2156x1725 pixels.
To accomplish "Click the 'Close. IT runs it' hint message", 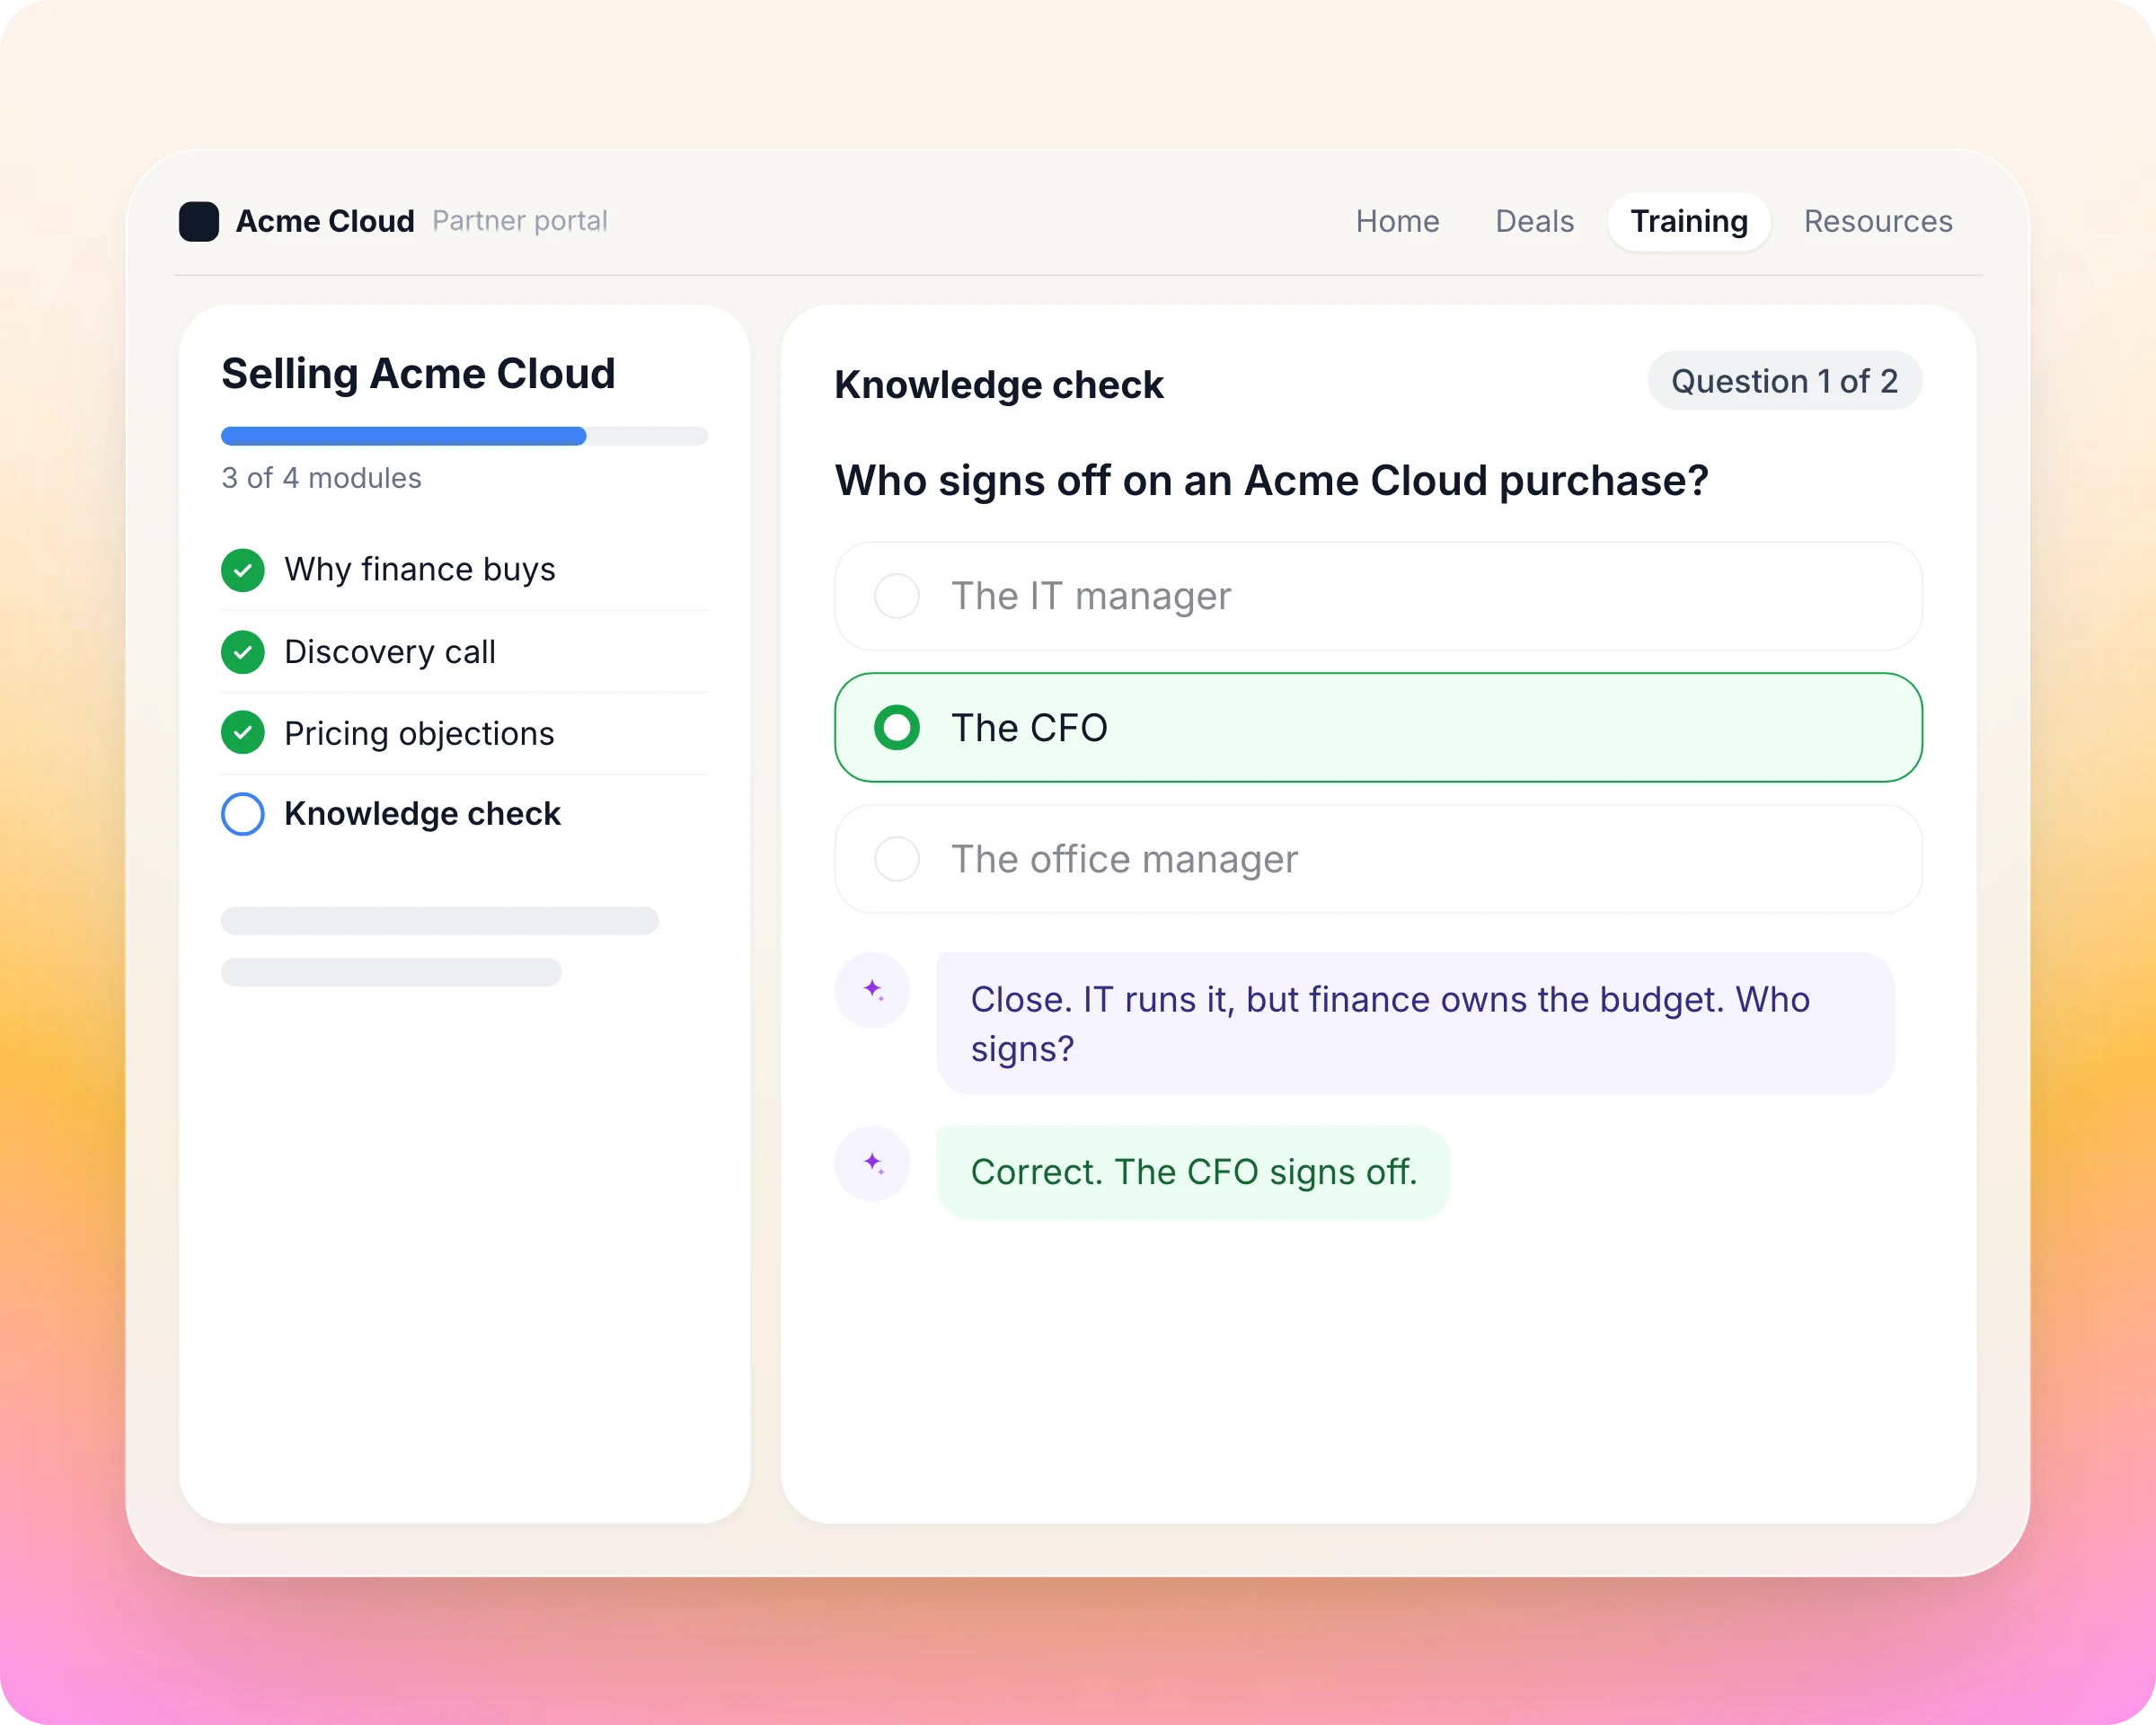I will pos(1415,1023).
